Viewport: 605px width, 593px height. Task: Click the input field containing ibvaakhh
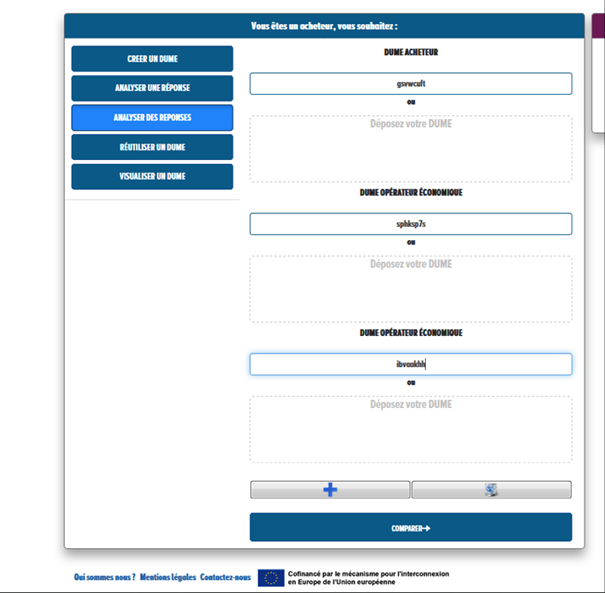click(411, 364)
